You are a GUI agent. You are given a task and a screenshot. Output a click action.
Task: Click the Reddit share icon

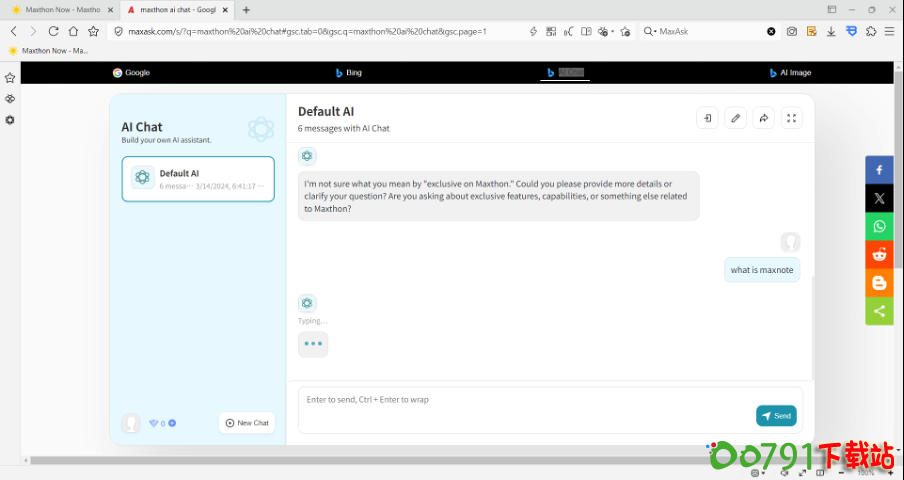coord(879,254)
